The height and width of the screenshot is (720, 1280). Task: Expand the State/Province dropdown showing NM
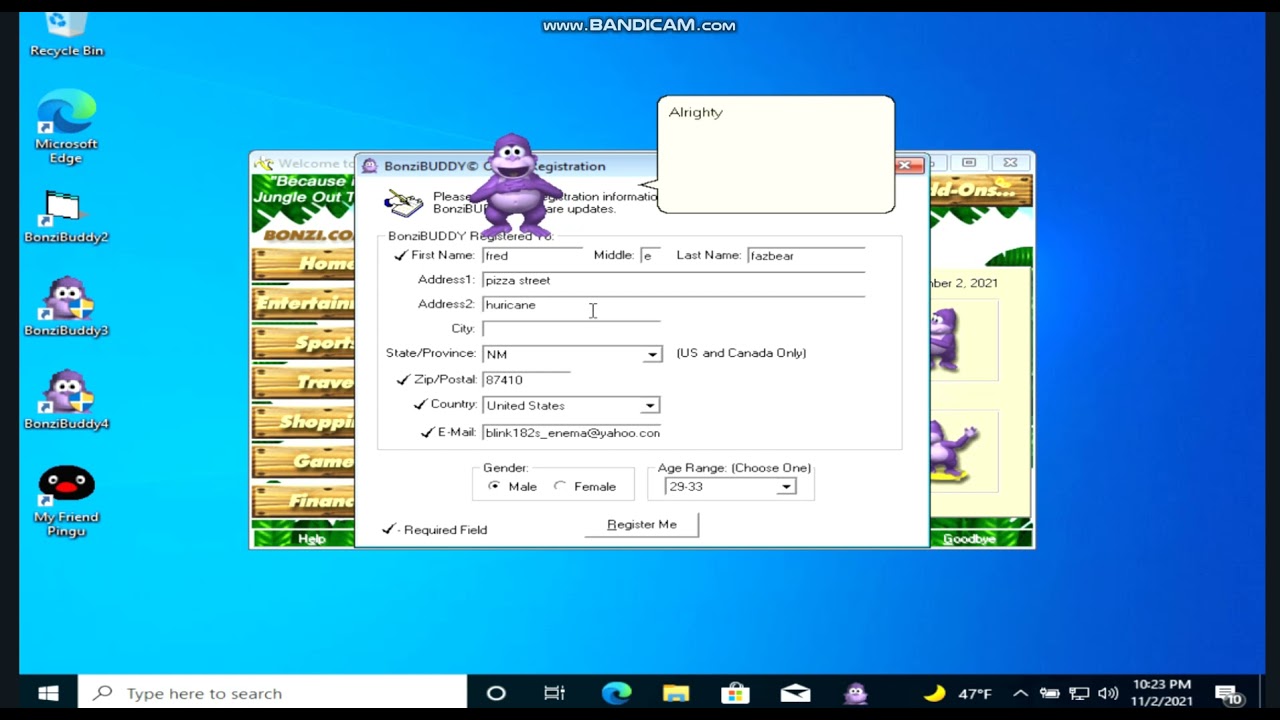652,354
